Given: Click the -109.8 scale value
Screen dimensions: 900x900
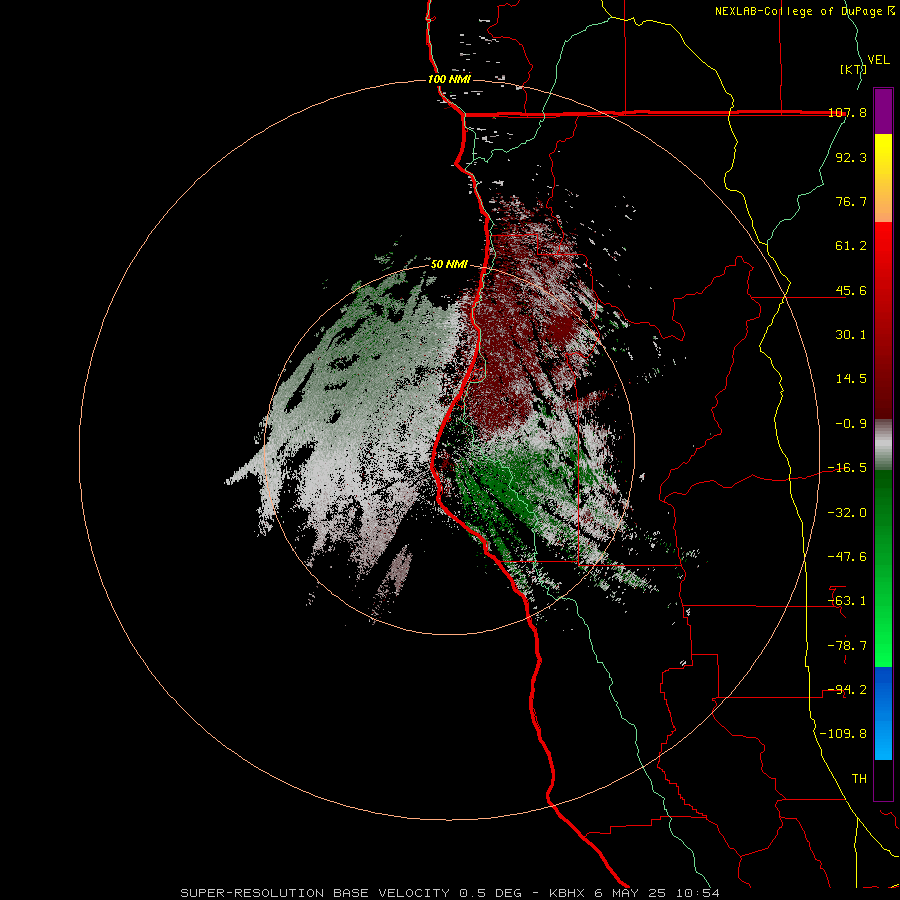Looking at the screenshot, I should pos(843,734).
